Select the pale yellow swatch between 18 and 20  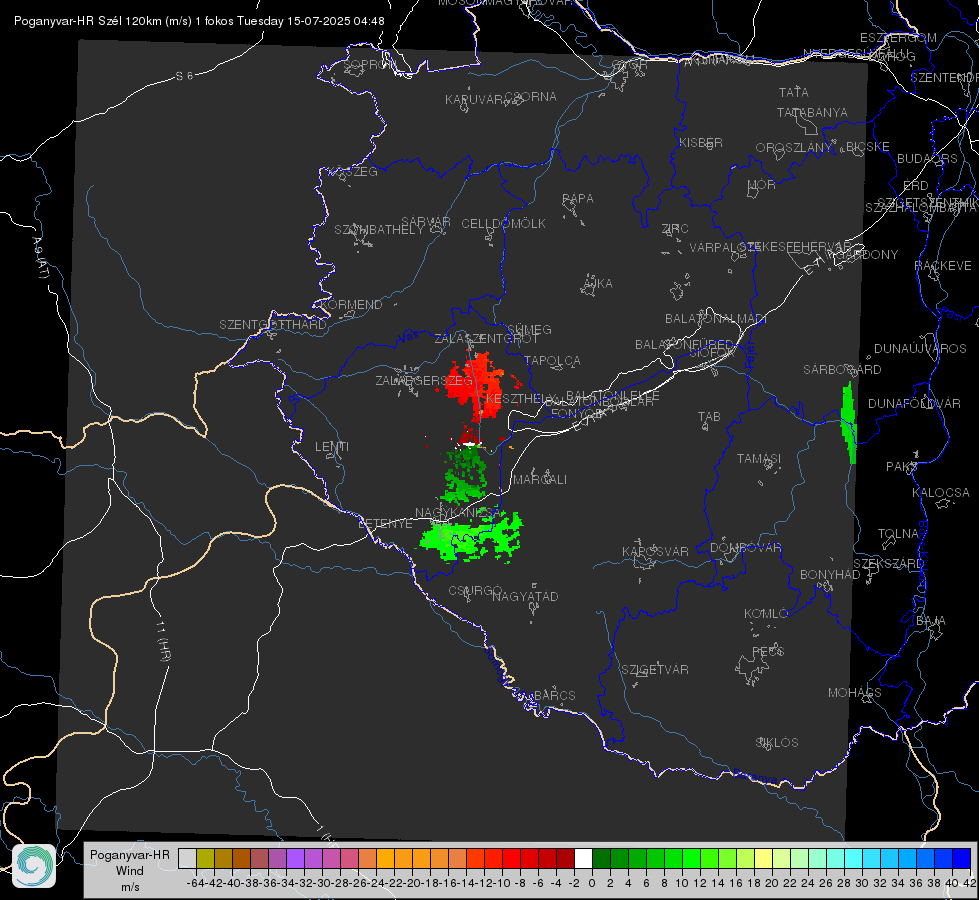(x=764, y=858)
